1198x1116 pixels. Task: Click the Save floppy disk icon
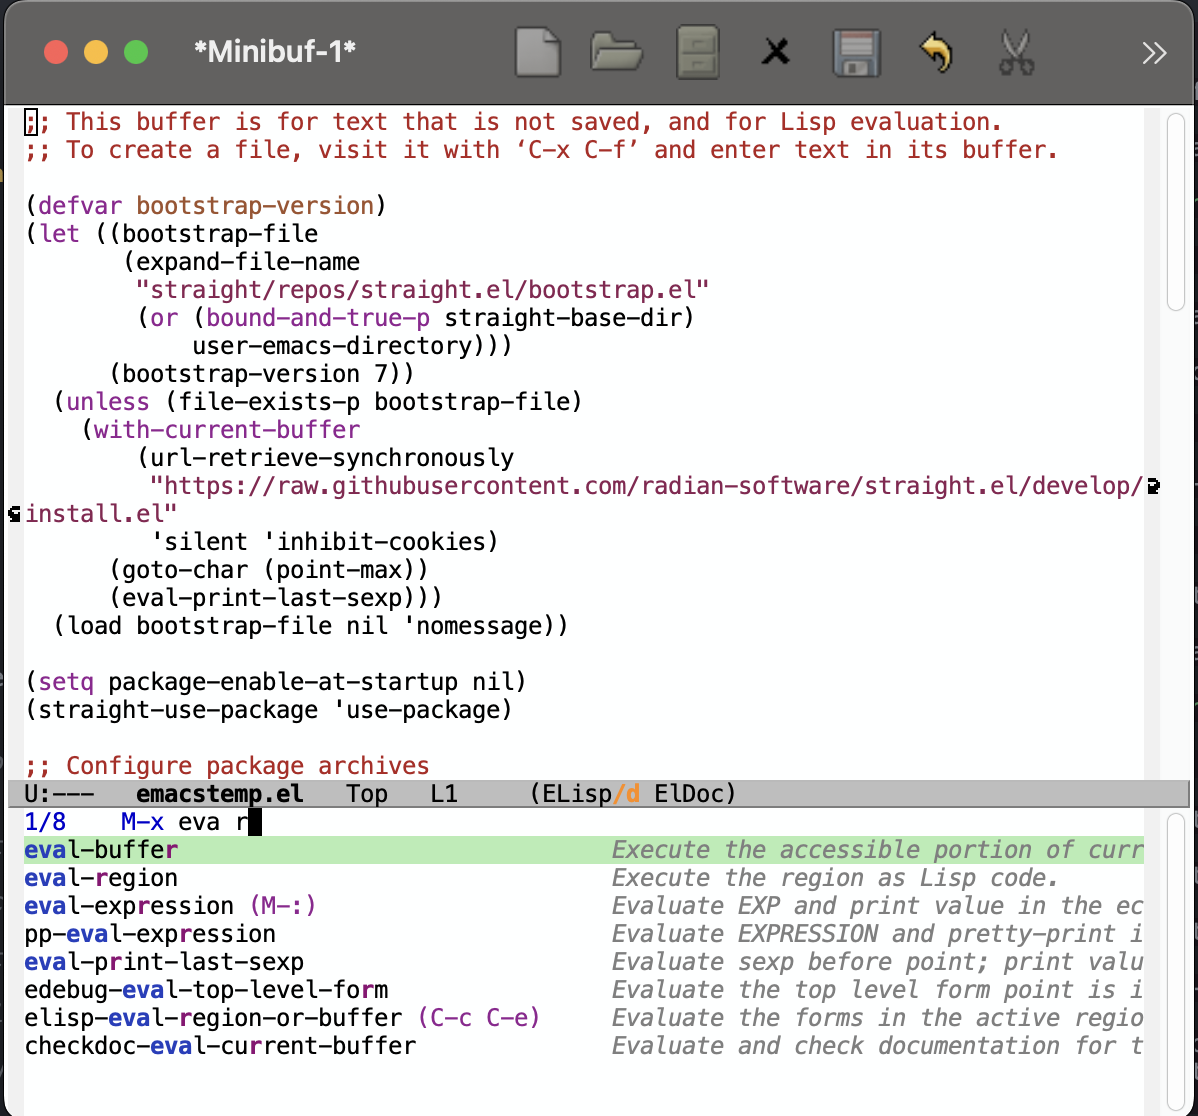click(x=856, y=53)
